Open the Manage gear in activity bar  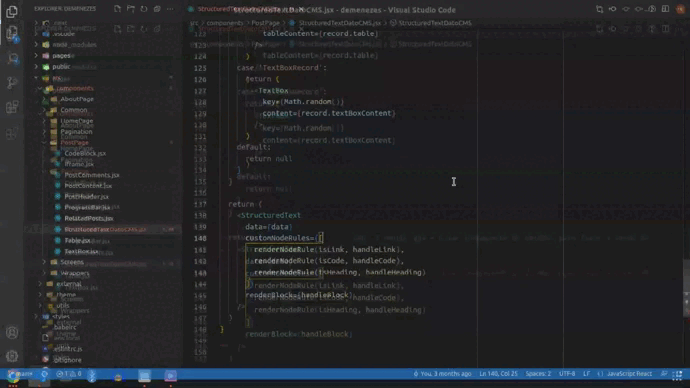pos(12,356)
